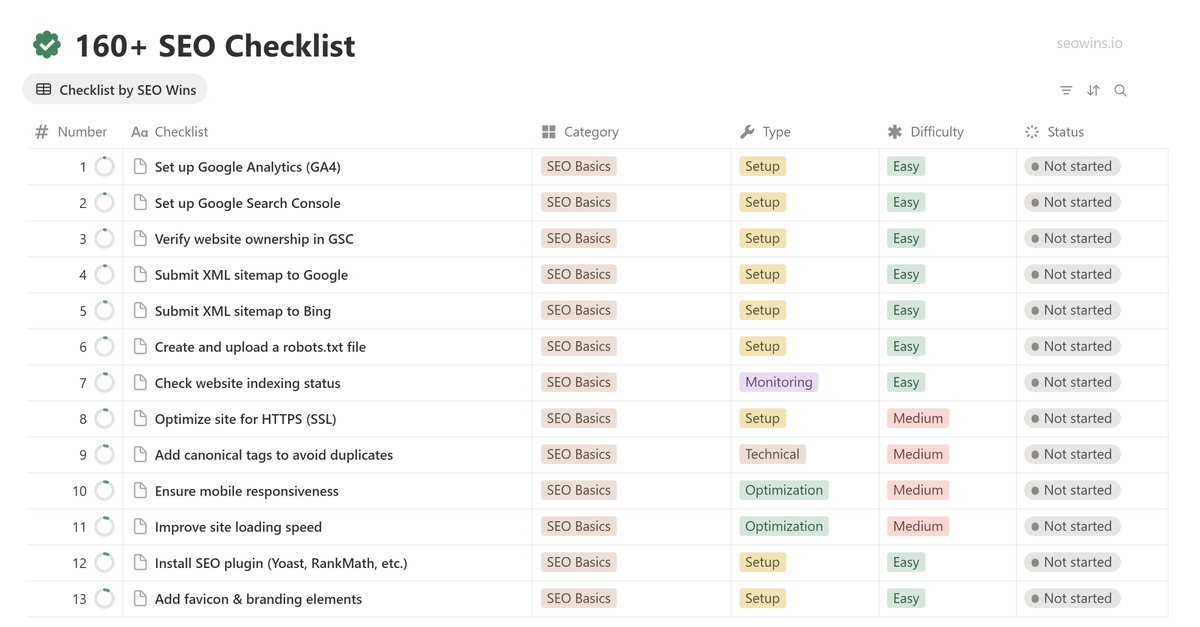Screen dimensions: 1200x627
Task: Click progress ring for row number 7
Action: tap(104, 383)
